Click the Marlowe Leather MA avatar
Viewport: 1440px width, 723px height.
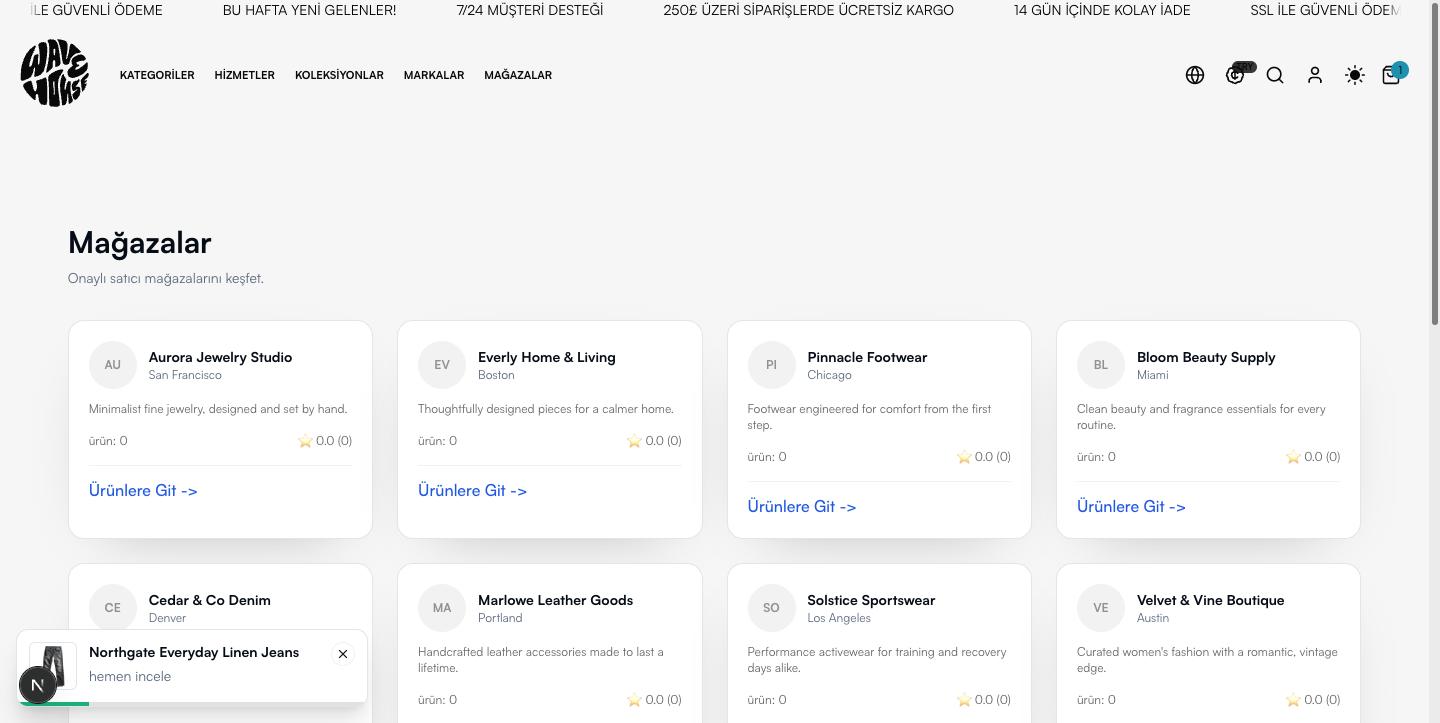pyautogui.click(x=442, y=608)
